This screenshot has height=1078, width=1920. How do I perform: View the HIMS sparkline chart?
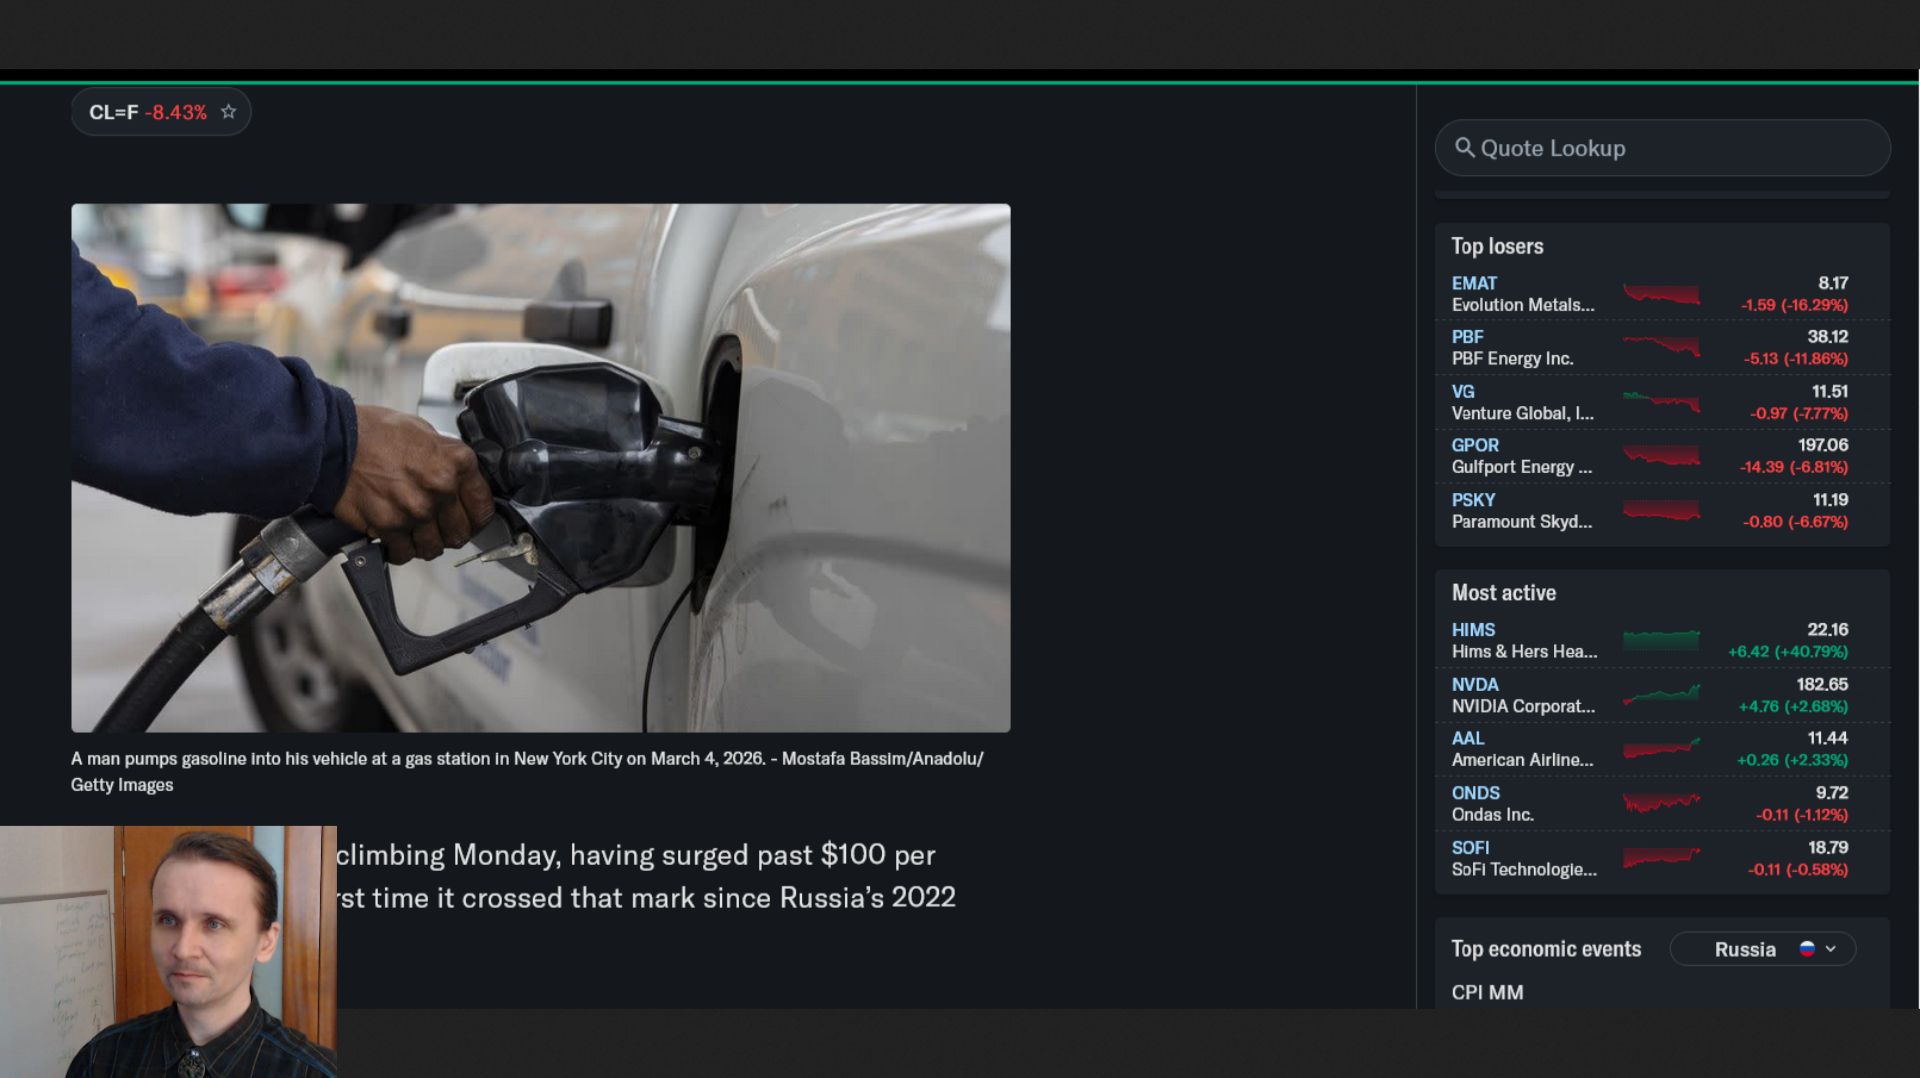tap(1661, 640)
